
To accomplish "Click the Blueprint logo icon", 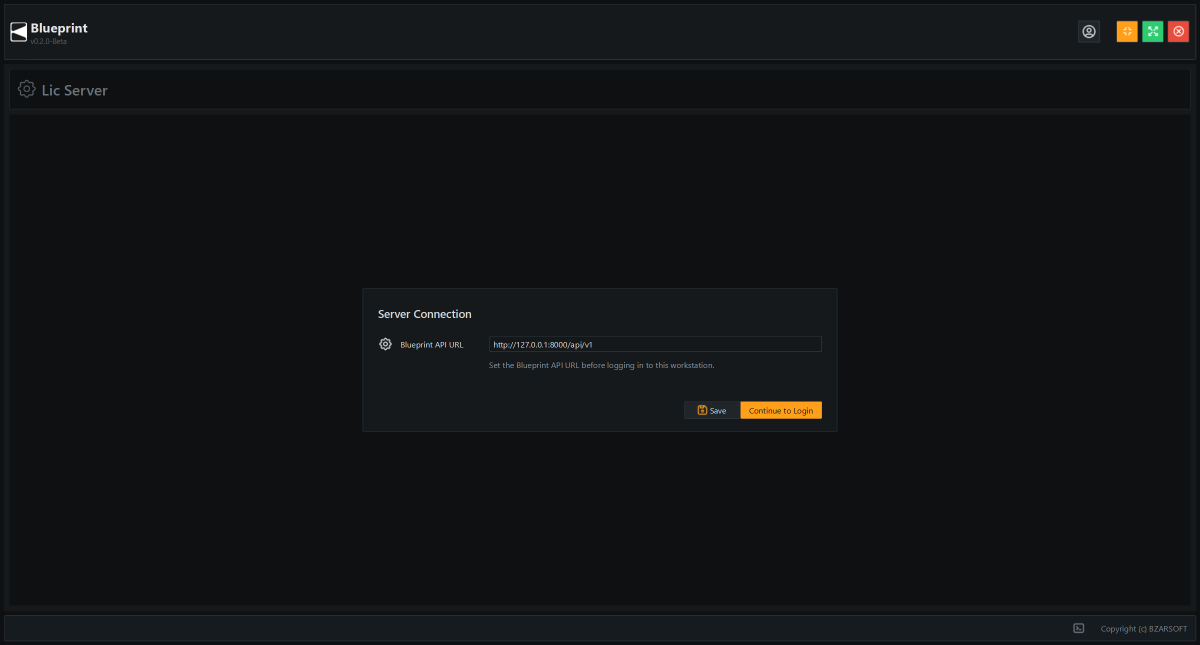I will tap(19, 32).
